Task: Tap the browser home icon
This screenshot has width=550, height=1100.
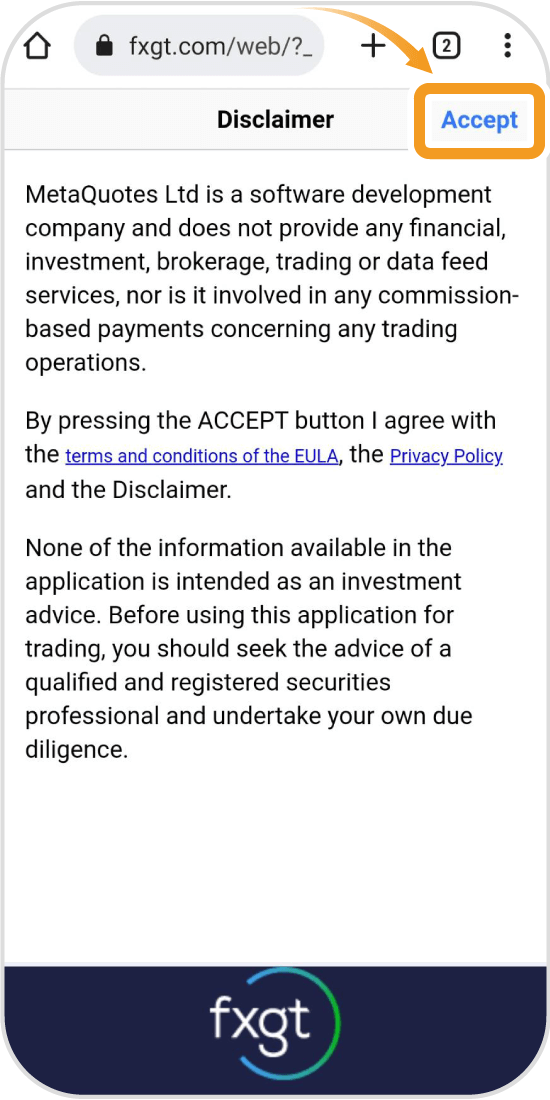Action: pos(38,46)
